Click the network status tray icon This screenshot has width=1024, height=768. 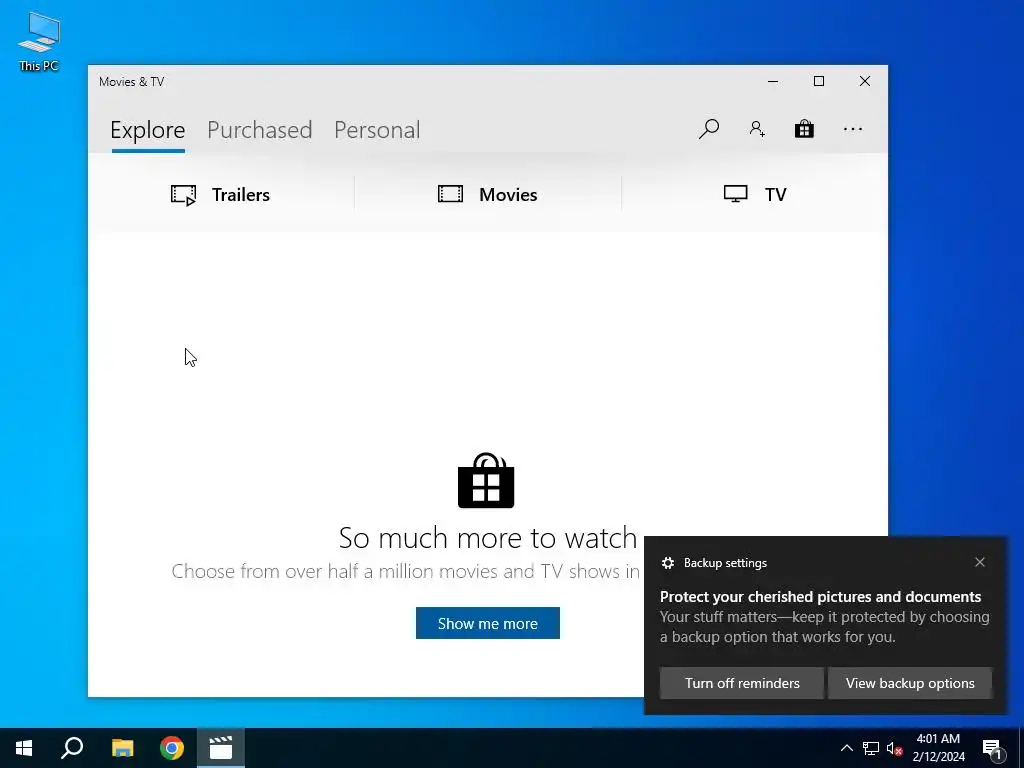point(871,748)
